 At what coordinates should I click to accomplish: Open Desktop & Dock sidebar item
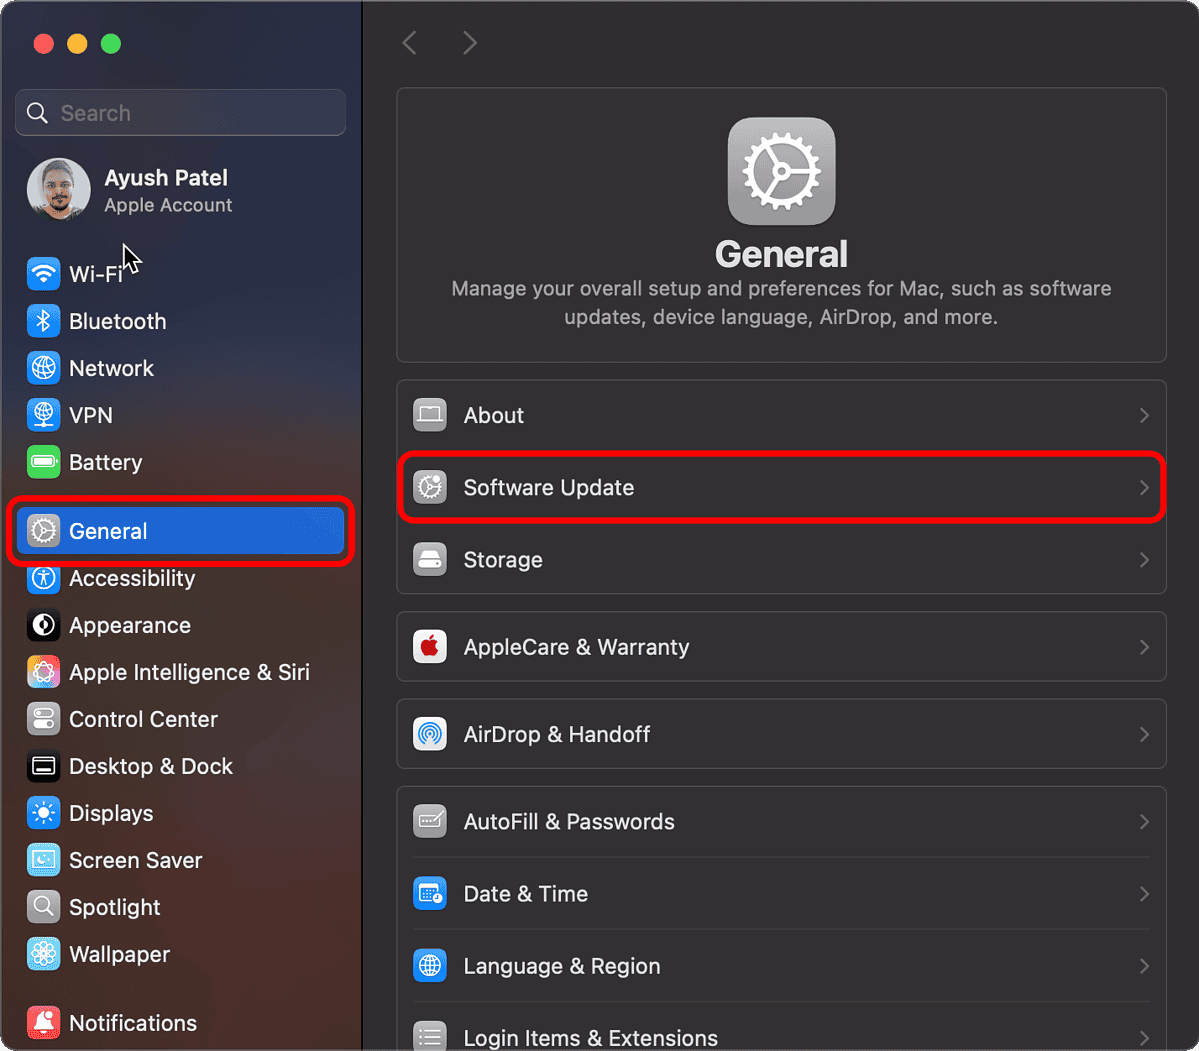pos(150,766)
